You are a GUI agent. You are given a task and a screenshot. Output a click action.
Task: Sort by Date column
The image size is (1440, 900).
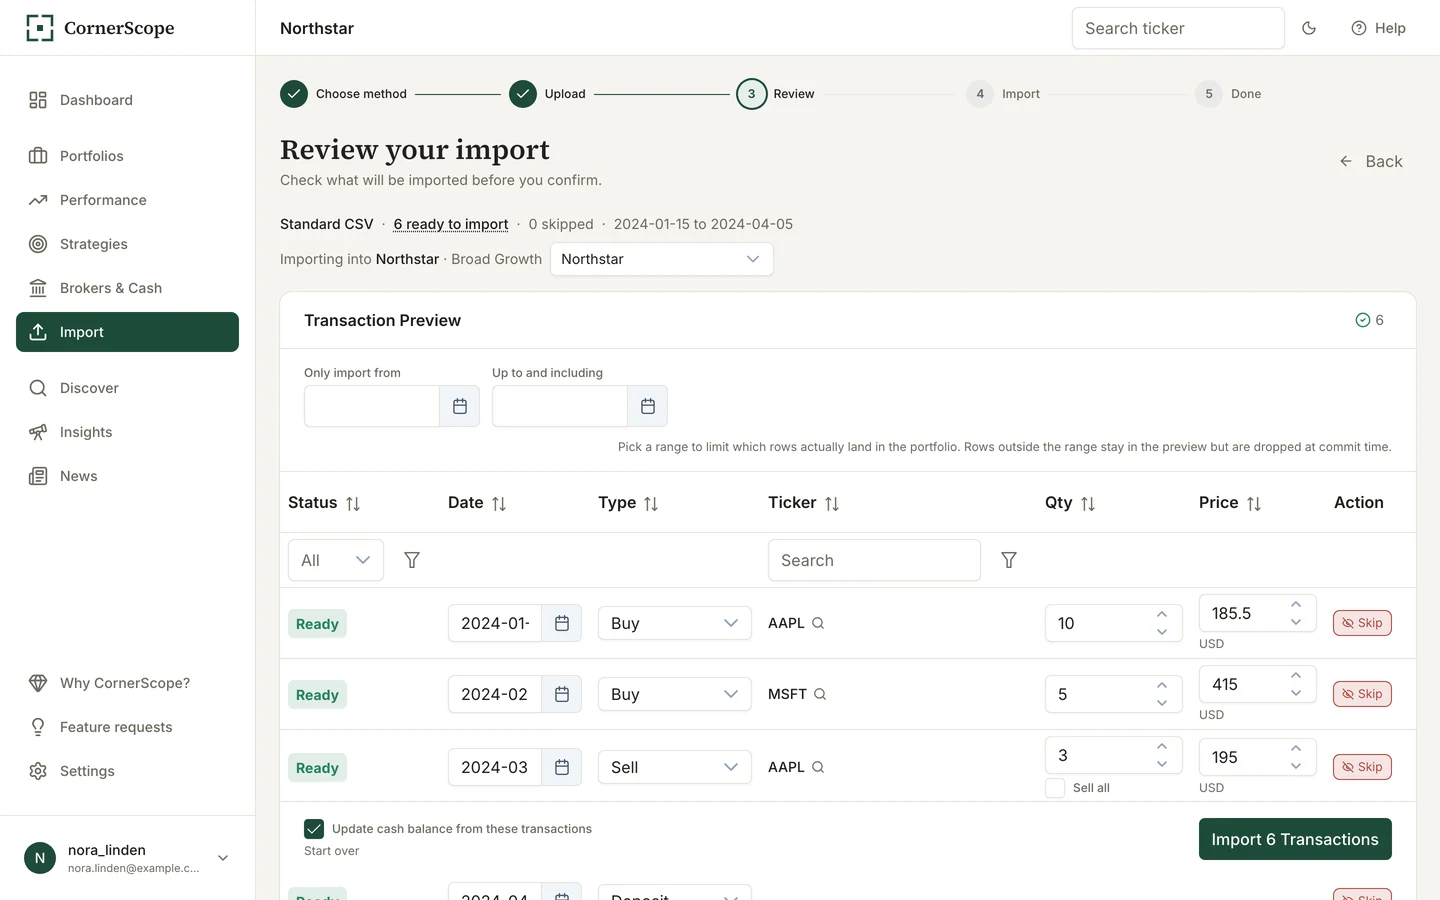(x=499, y=504)
